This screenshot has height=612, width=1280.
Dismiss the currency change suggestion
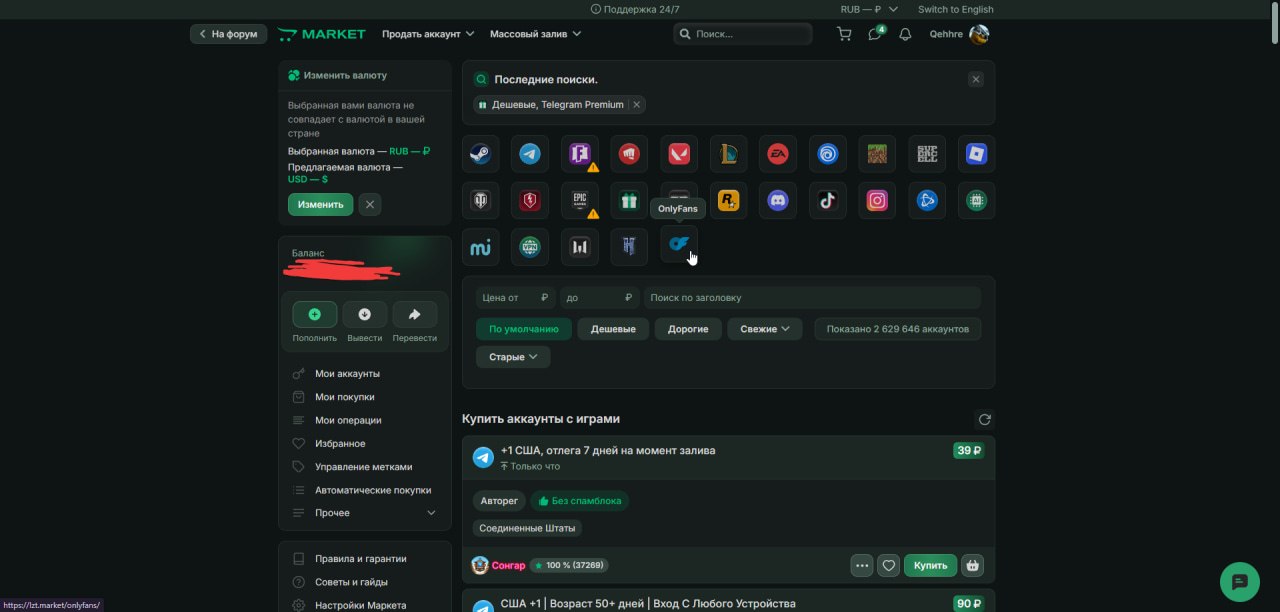click(x=370, y=204)
